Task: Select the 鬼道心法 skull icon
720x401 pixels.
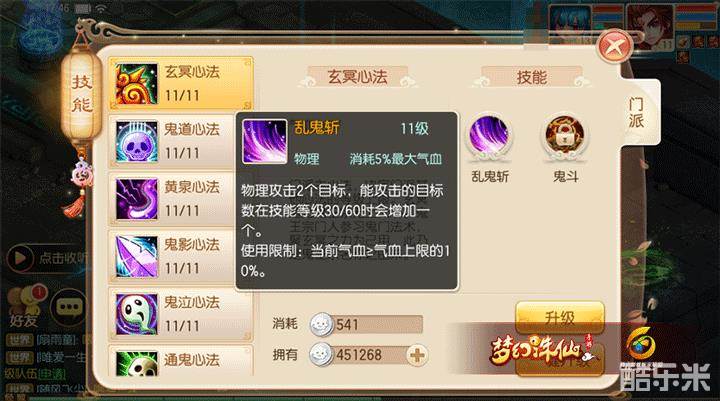Action: [x=136, y=141]
